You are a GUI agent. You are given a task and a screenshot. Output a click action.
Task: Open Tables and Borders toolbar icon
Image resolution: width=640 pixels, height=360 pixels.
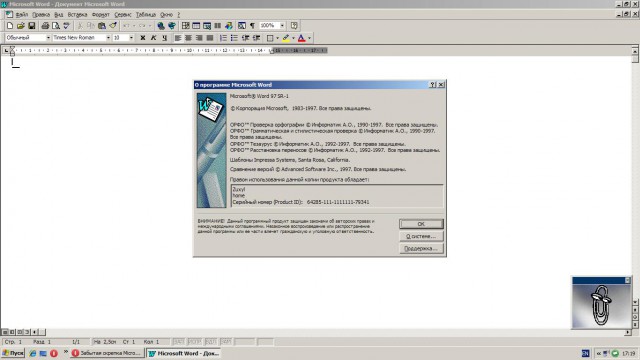(186, 26)
